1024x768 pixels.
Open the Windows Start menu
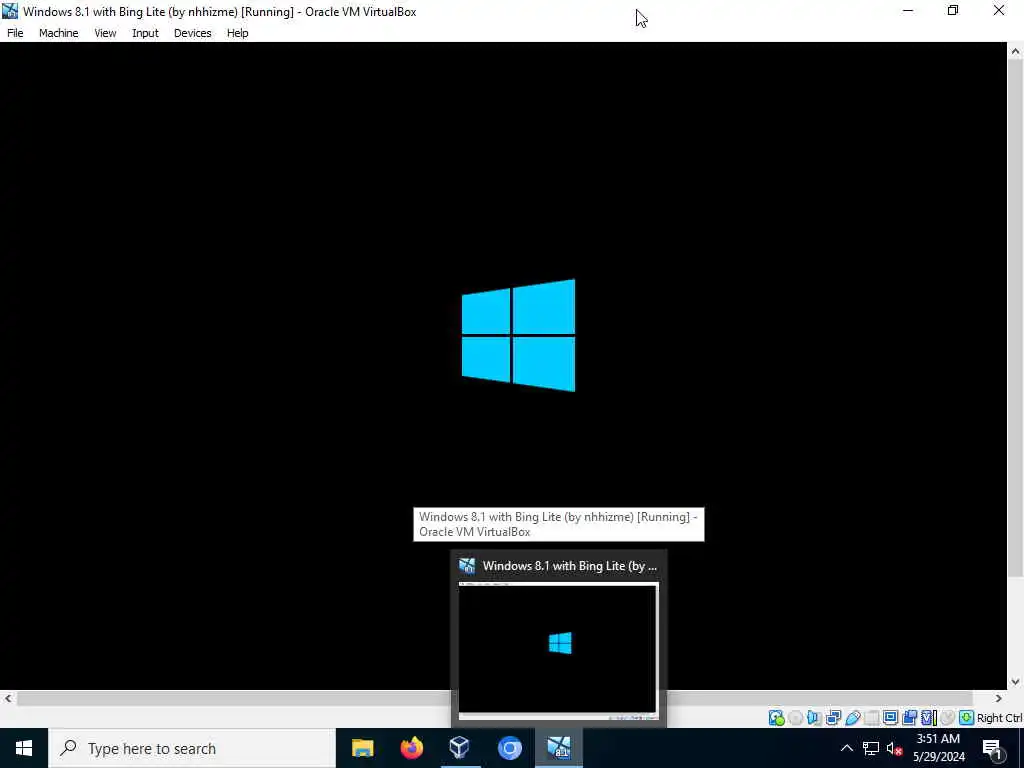(24, 748)
